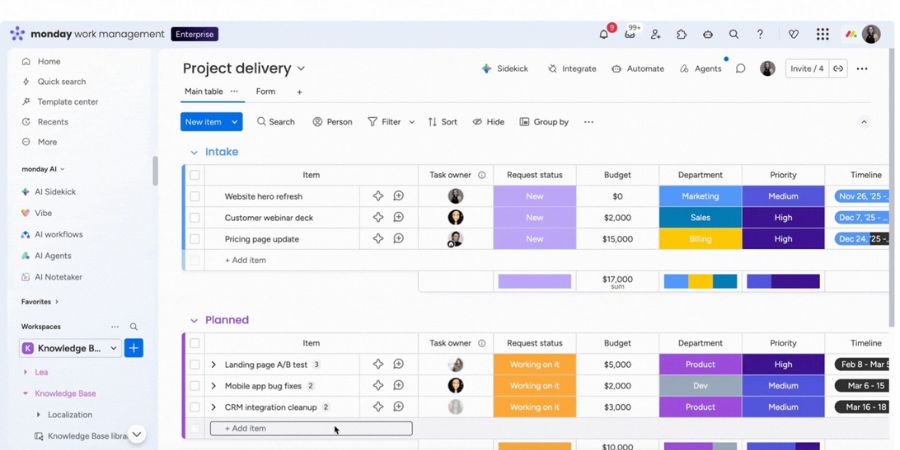Select all items in Planned group checkbox
The width and height of the screenshot is (900, 450).
[x=195, y=343]
